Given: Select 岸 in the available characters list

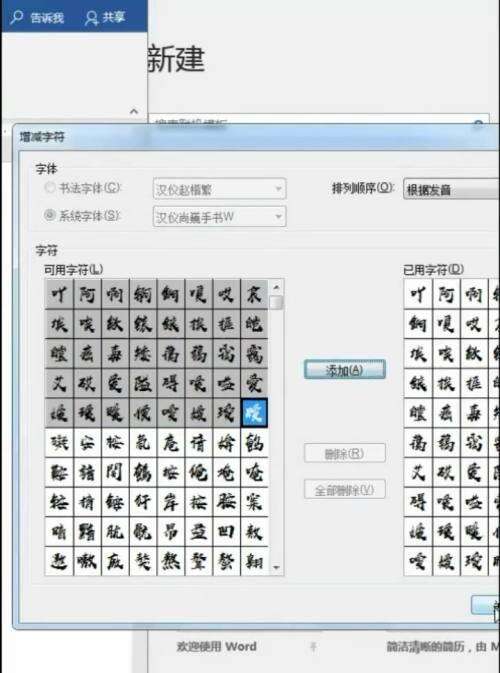Looking at the screenshot, I should pyautogui.click(x=171, y=502).
